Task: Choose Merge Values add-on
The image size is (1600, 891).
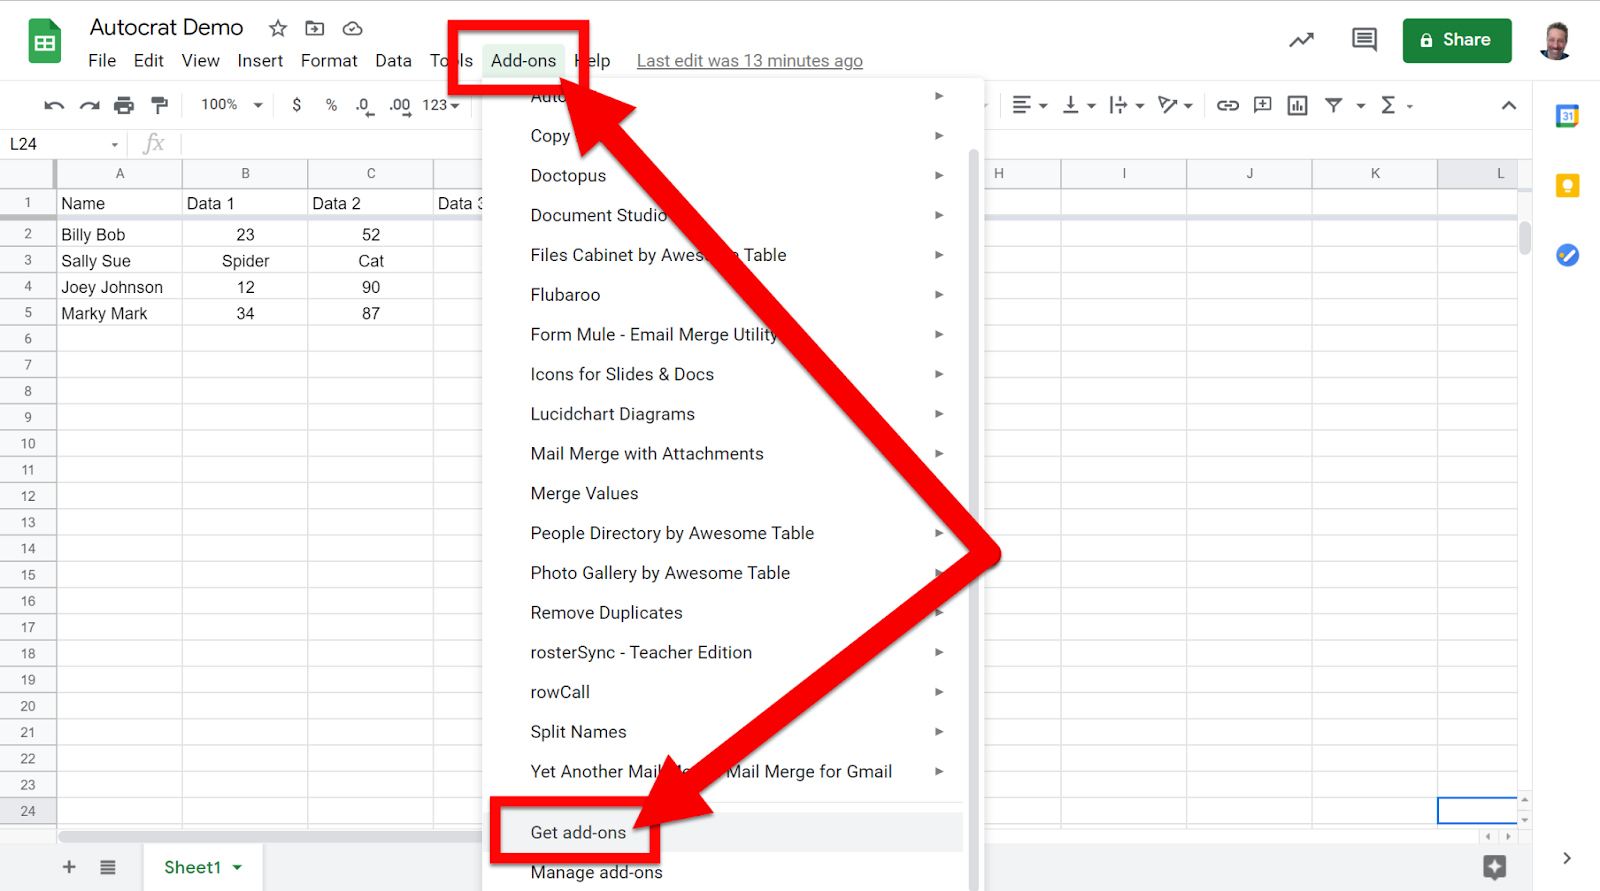Action: point(724,493)
